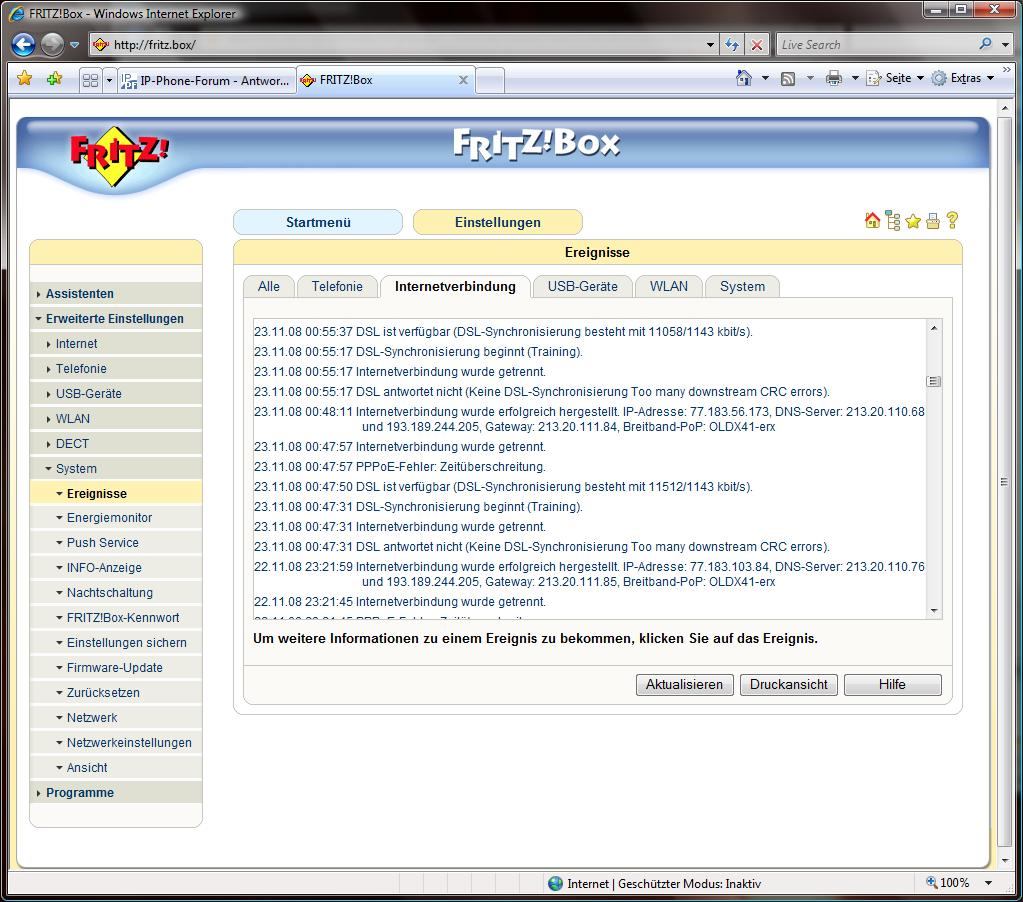The width and height of the screenshot is (1023, 902).
Task: Open Push Service settings
Action: point(102,543)
